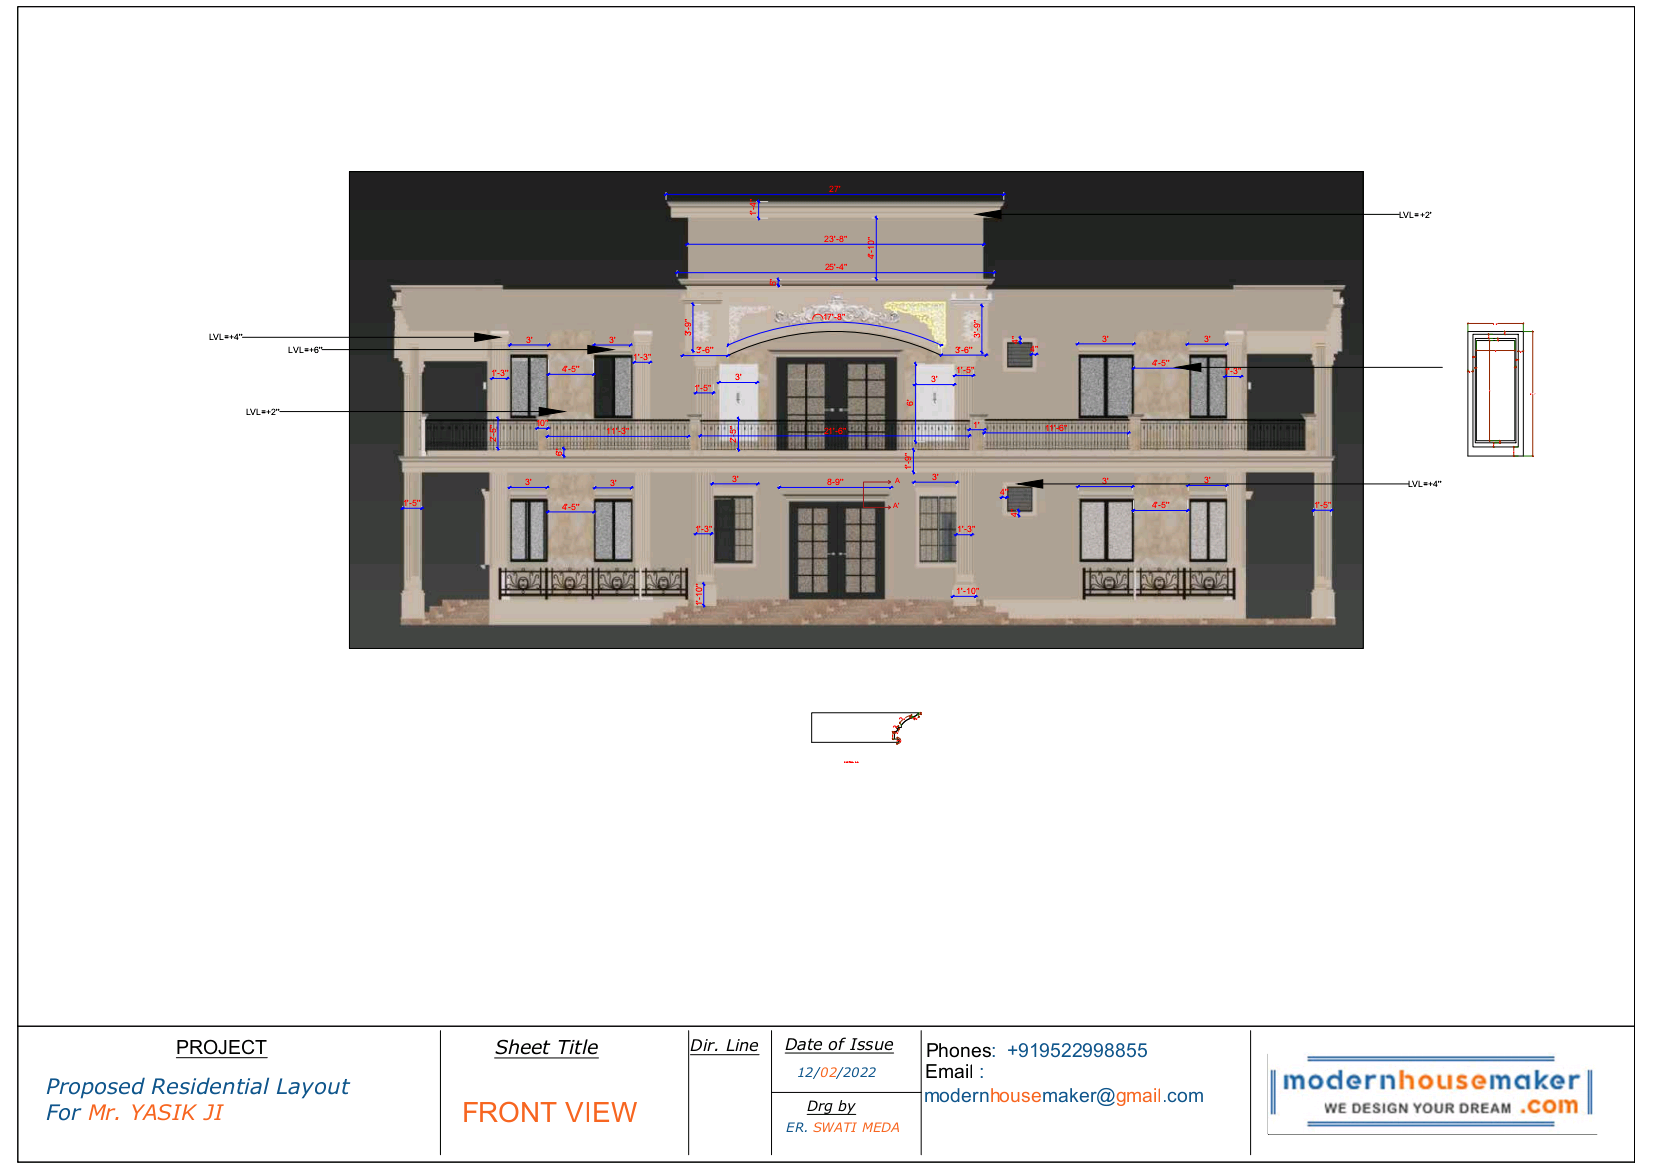Click the 'Date of Issue' heading
This screenshot has width=1653, height=1168.
pos(839,1044)
